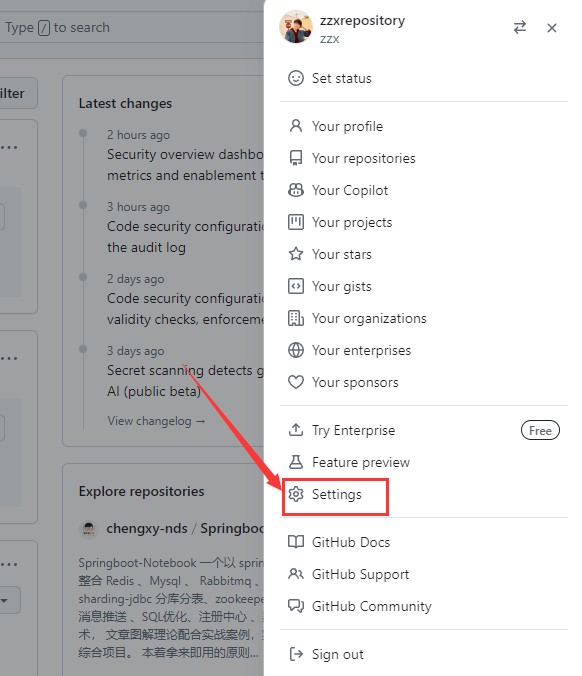582x676 pixels.
Task: Click the Your projects board icon
Action: click(x=296, y=222)
